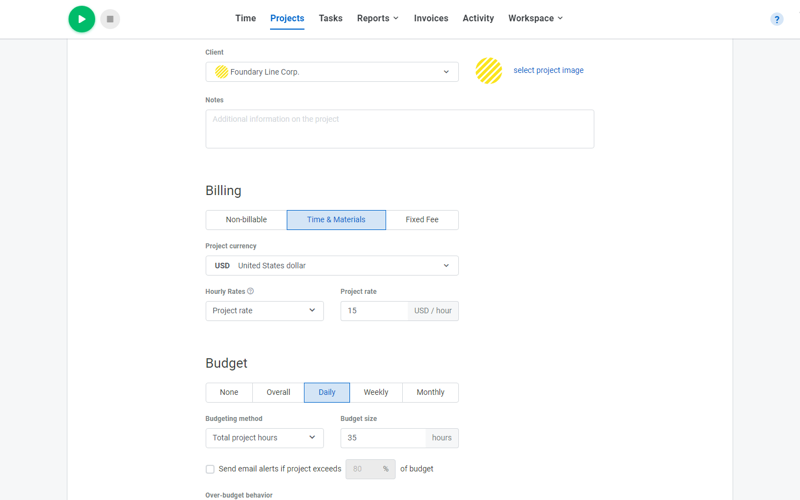Select the Non-billable billing option
The height and width of the screenshot is (500, 800).
tap(246, 220)
